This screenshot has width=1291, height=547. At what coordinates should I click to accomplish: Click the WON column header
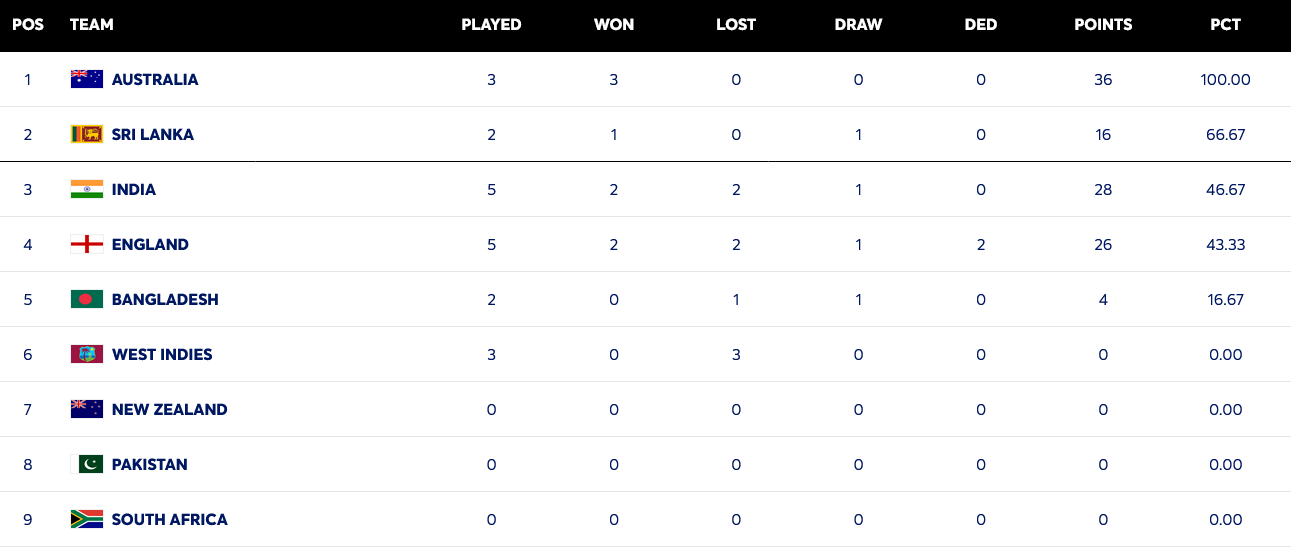614,24
